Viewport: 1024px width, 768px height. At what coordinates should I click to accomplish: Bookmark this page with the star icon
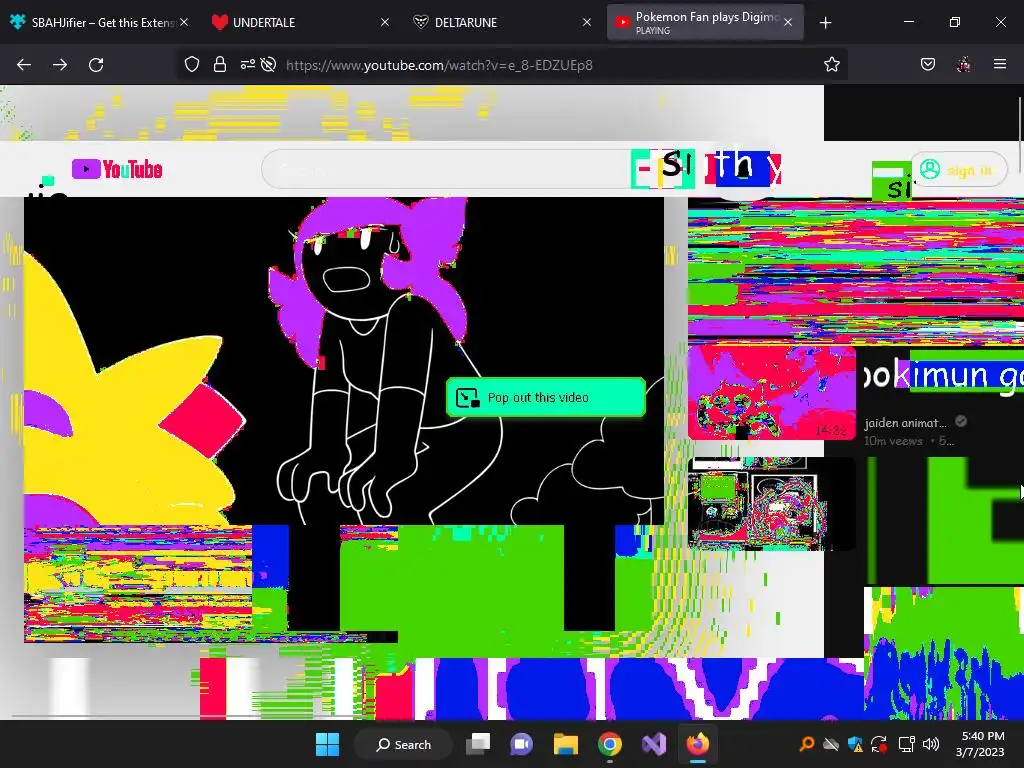(x=831, y=65)
